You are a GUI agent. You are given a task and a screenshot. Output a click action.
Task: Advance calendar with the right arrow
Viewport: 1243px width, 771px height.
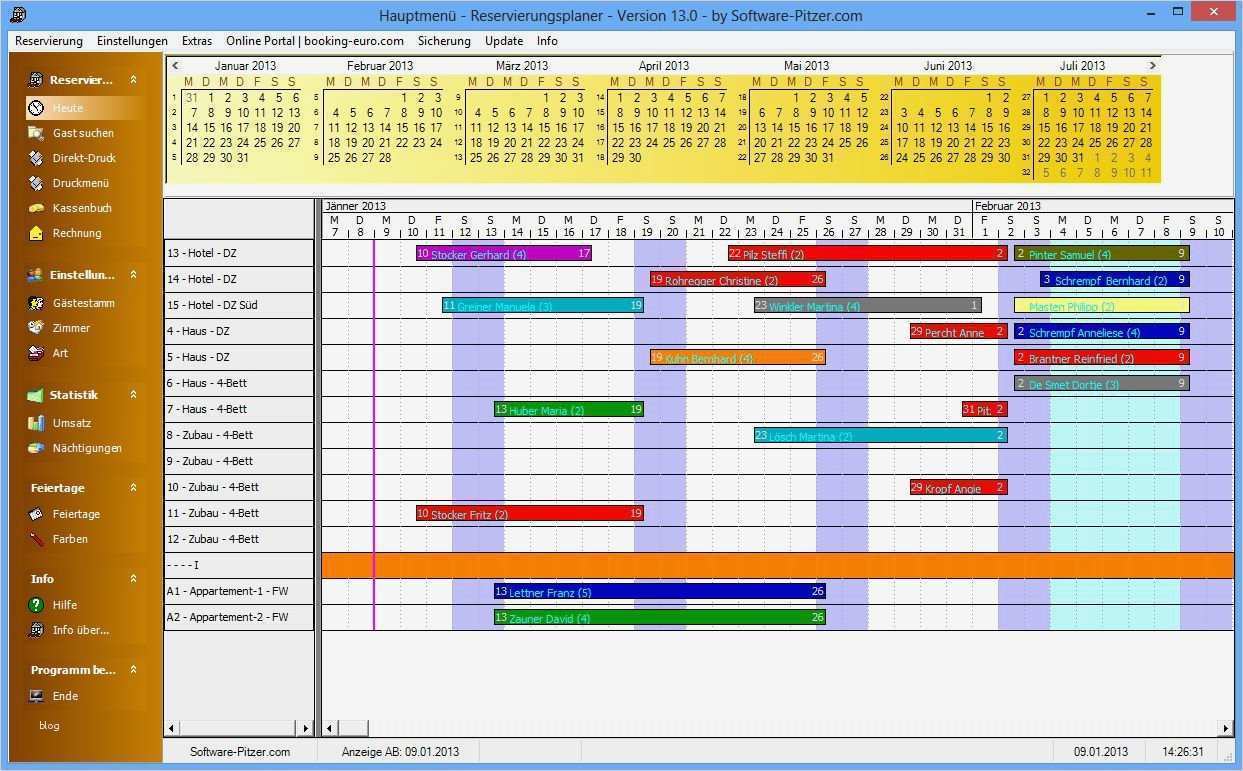[1152, 65]
